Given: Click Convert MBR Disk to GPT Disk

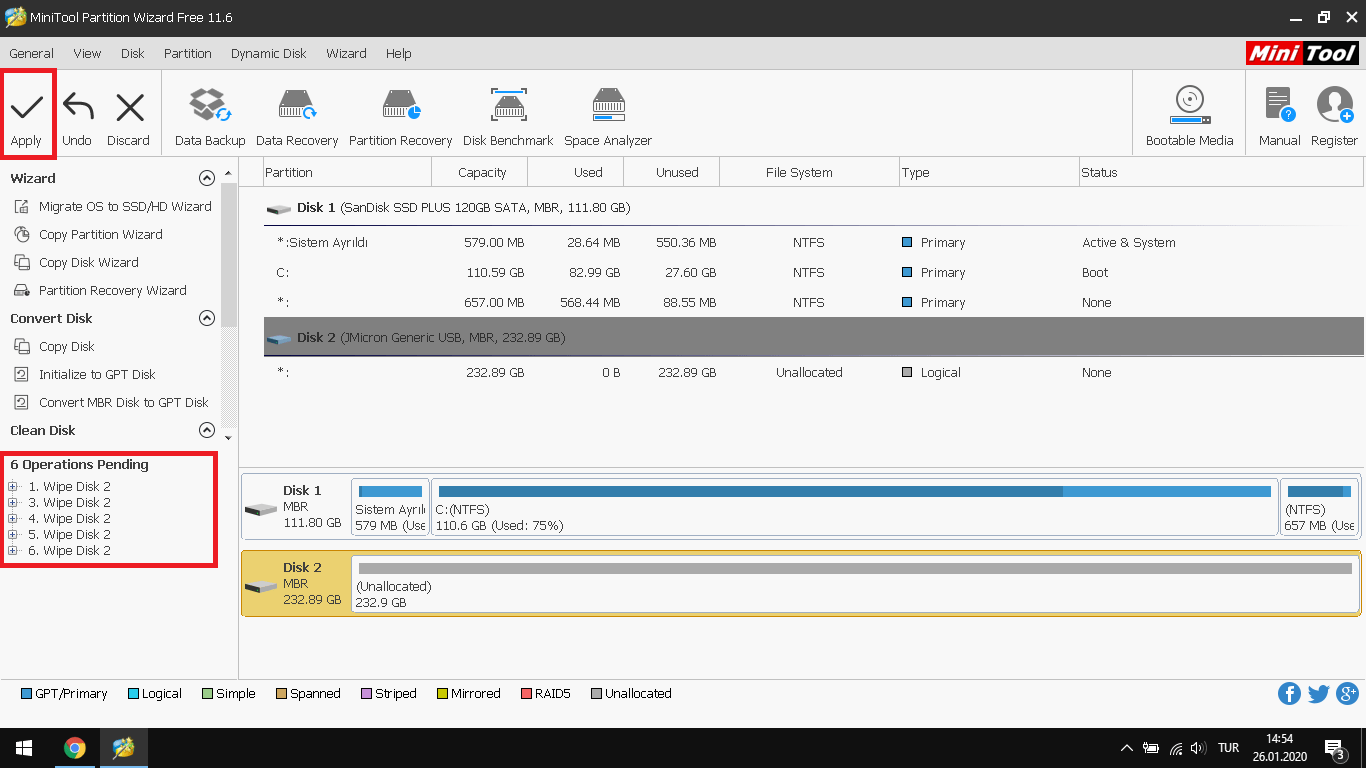Looking at the screenshot, I should [123, 403].
